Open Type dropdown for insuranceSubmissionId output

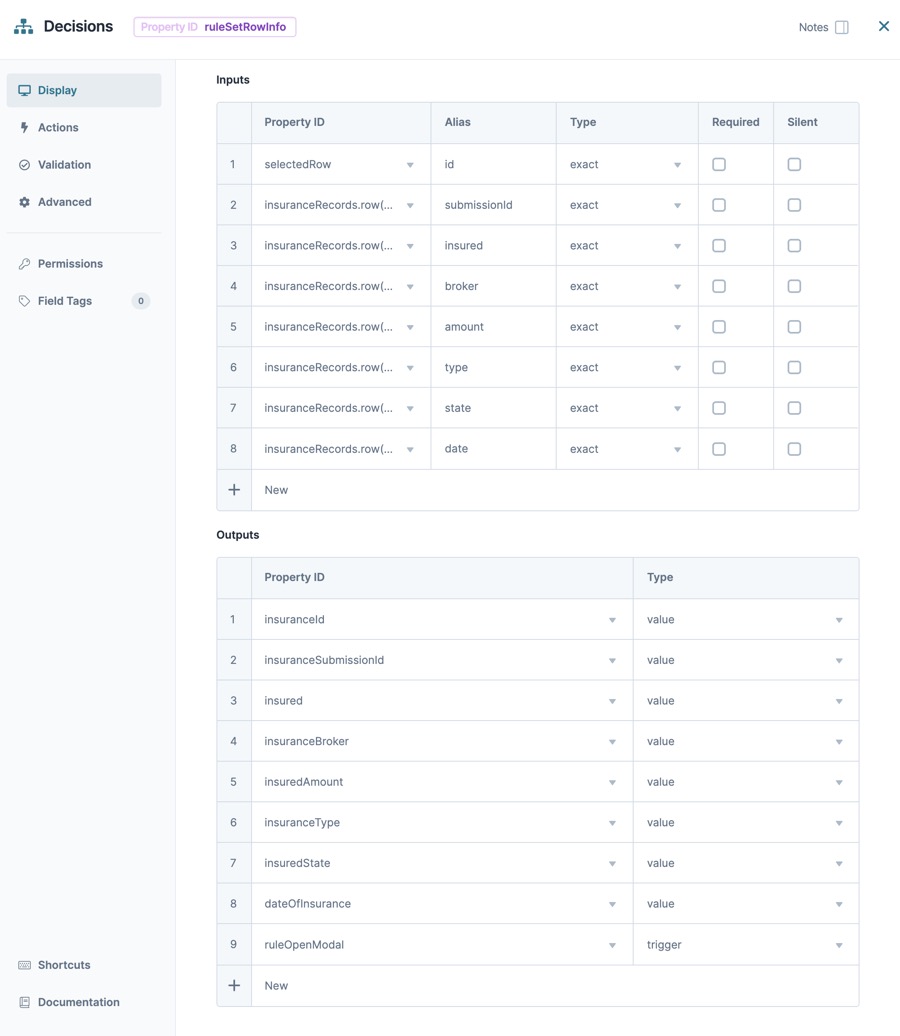coord(746,660)
